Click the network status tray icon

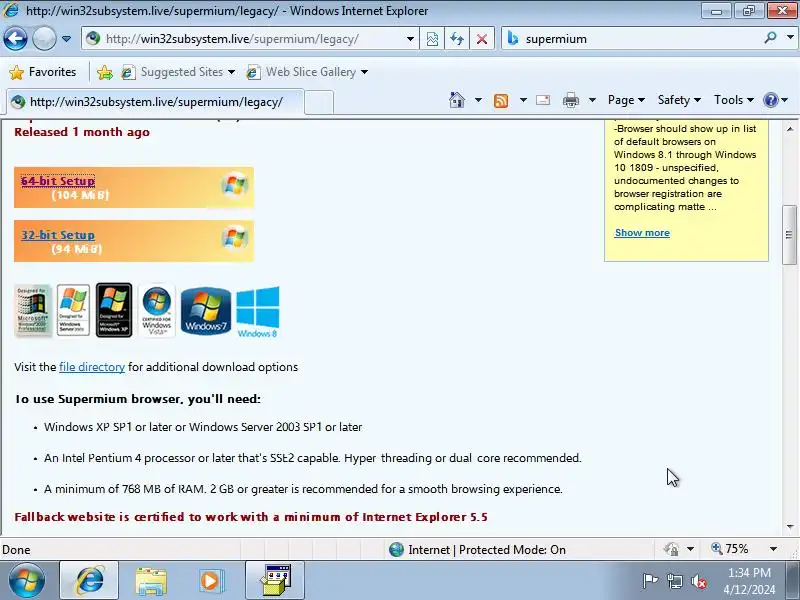coord(674,581)
